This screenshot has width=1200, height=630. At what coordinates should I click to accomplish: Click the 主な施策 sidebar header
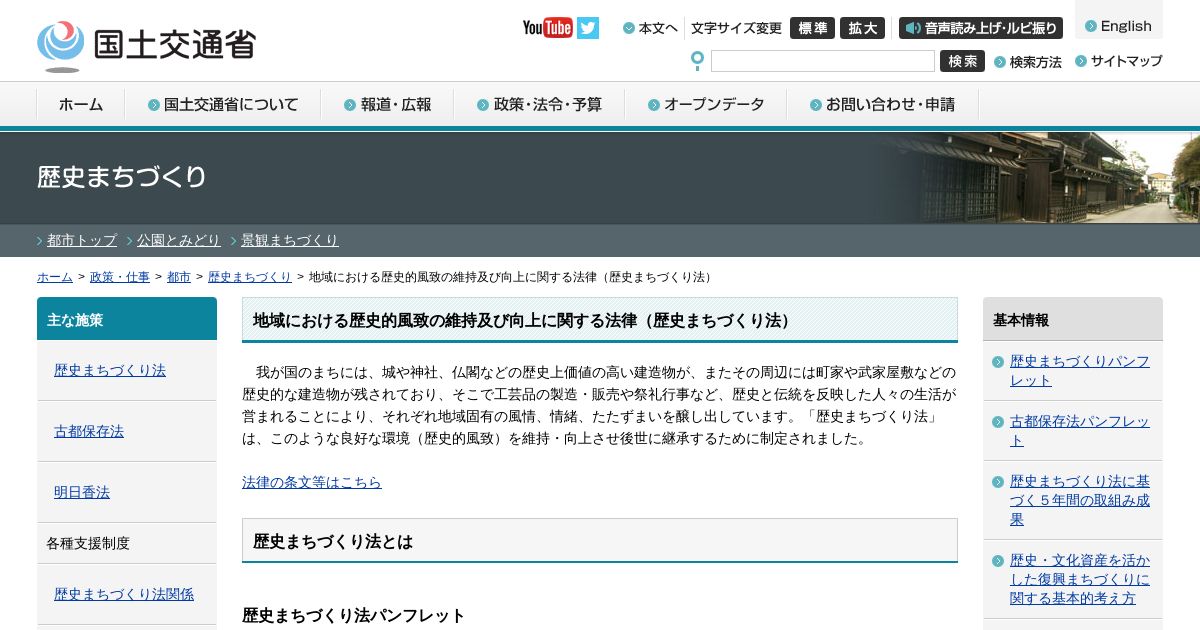coord(127,319)
